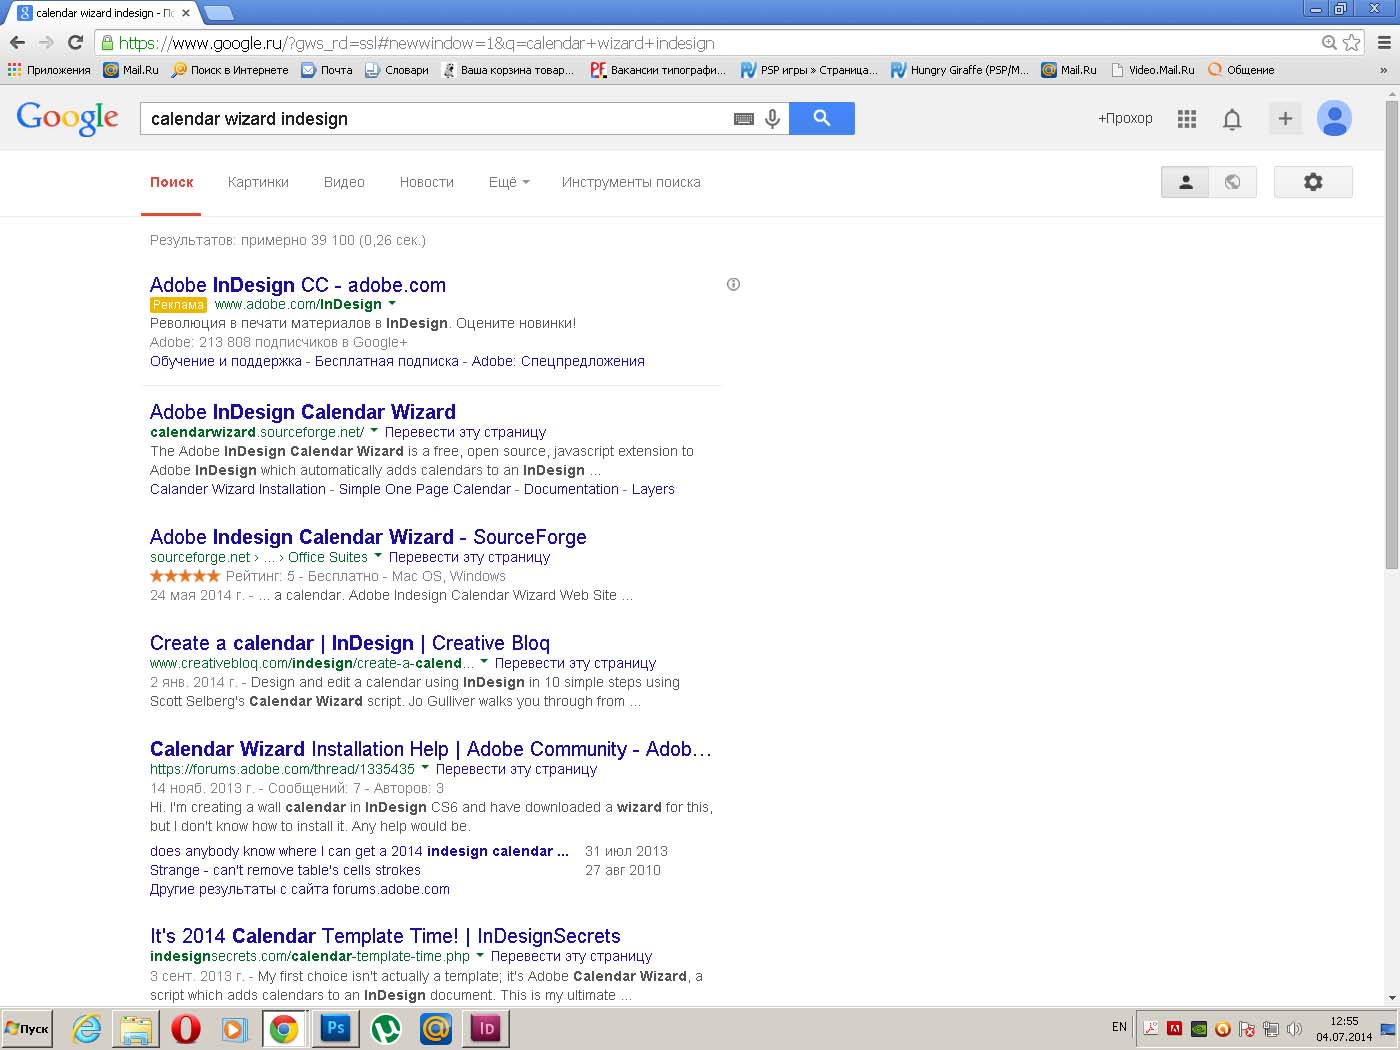Click the blue search magnifier button
Image resolution: width=1400 pixels, height=1050 pixels.
(821, 118)
